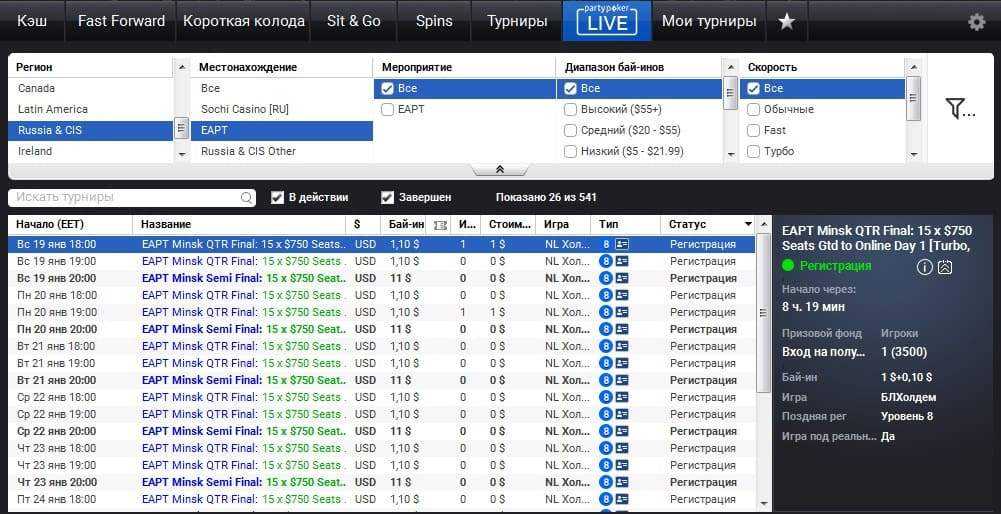Viewport: 1001px width, 514px height.
Task: Click the ticket icon column header
Action: [x=439, y=225]
